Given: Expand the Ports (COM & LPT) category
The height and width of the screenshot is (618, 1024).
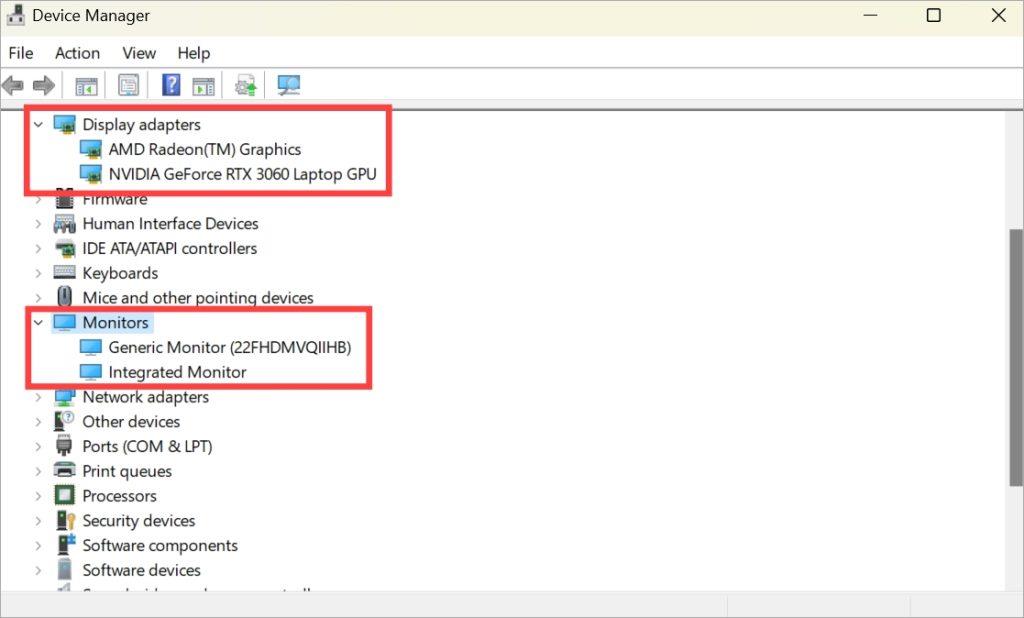Looking at the screenshot, I should (x=39, y=446).
